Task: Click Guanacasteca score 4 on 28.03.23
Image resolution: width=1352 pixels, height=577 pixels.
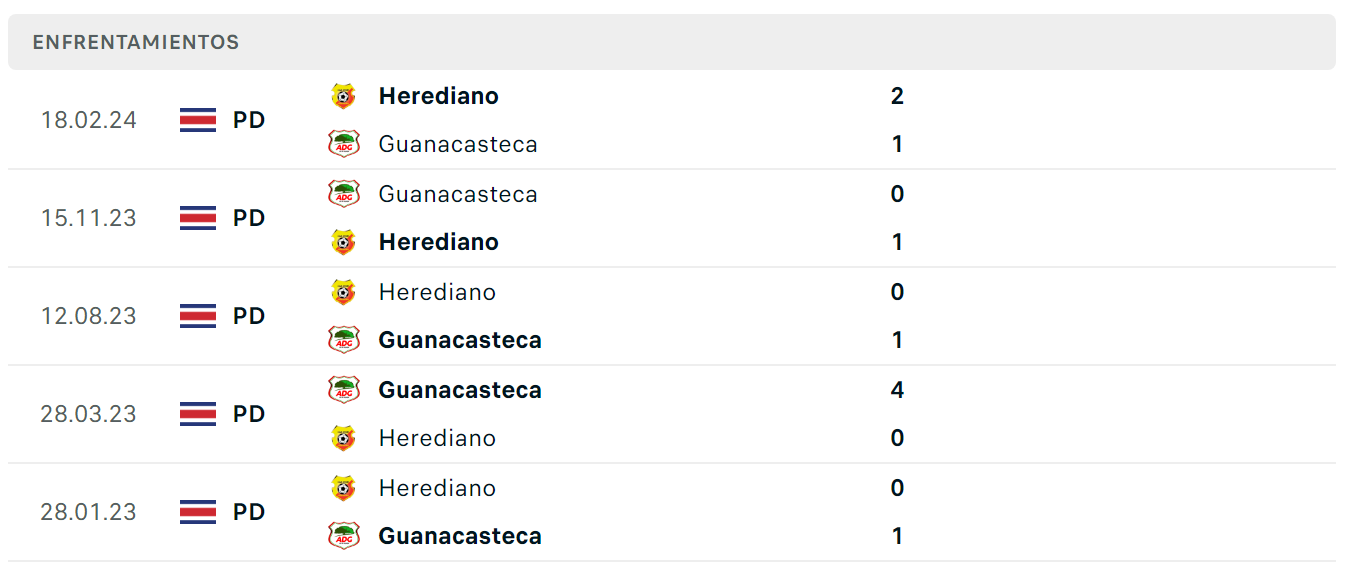Action: coord(897,390)
